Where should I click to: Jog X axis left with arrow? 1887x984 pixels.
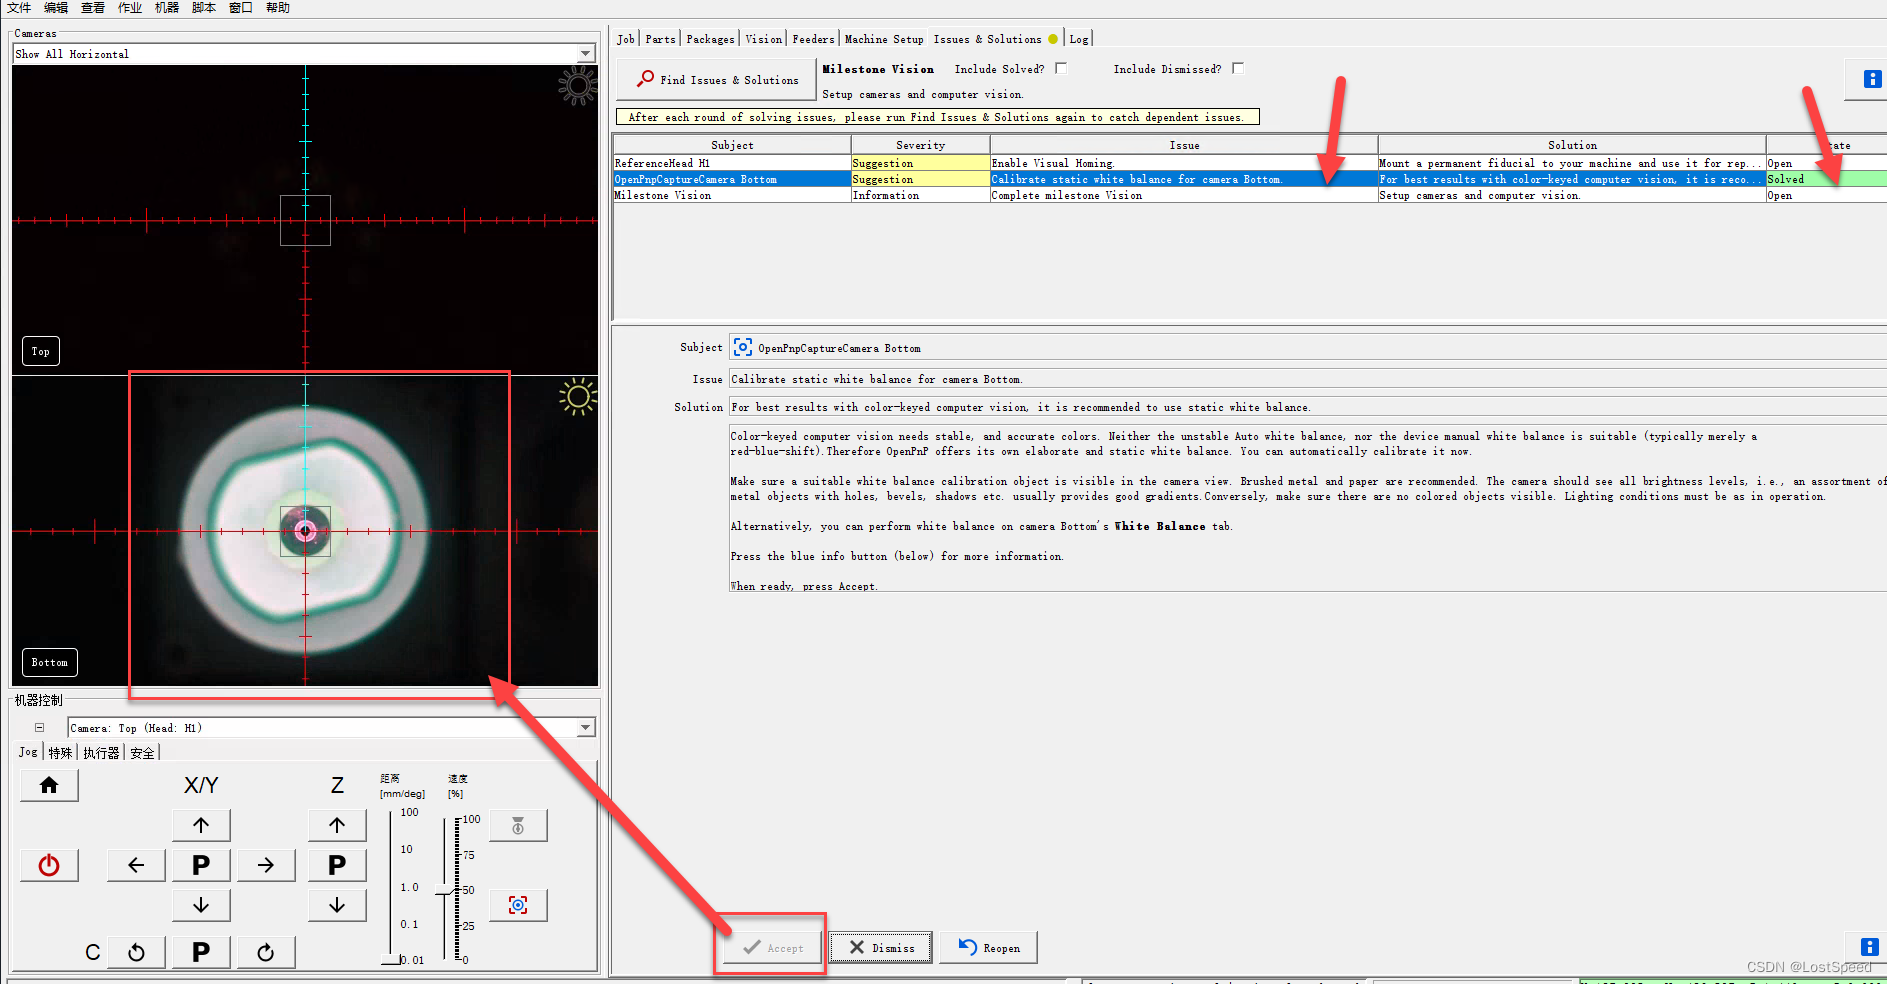tap(136, 865)
